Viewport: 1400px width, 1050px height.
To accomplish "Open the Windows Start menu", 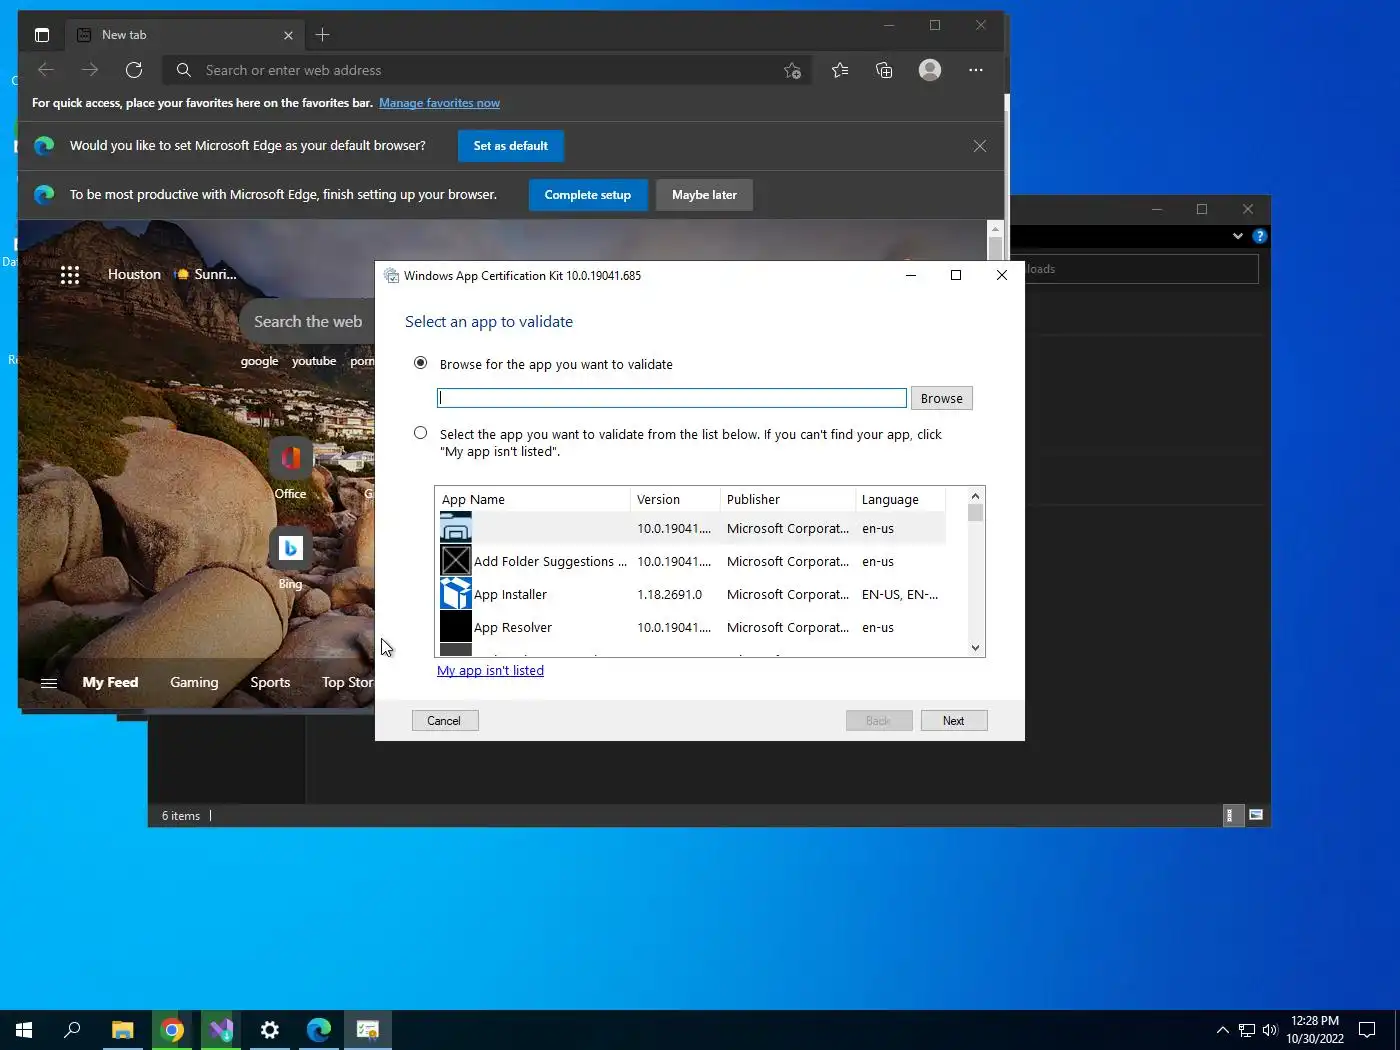I will click(24, 1030).
